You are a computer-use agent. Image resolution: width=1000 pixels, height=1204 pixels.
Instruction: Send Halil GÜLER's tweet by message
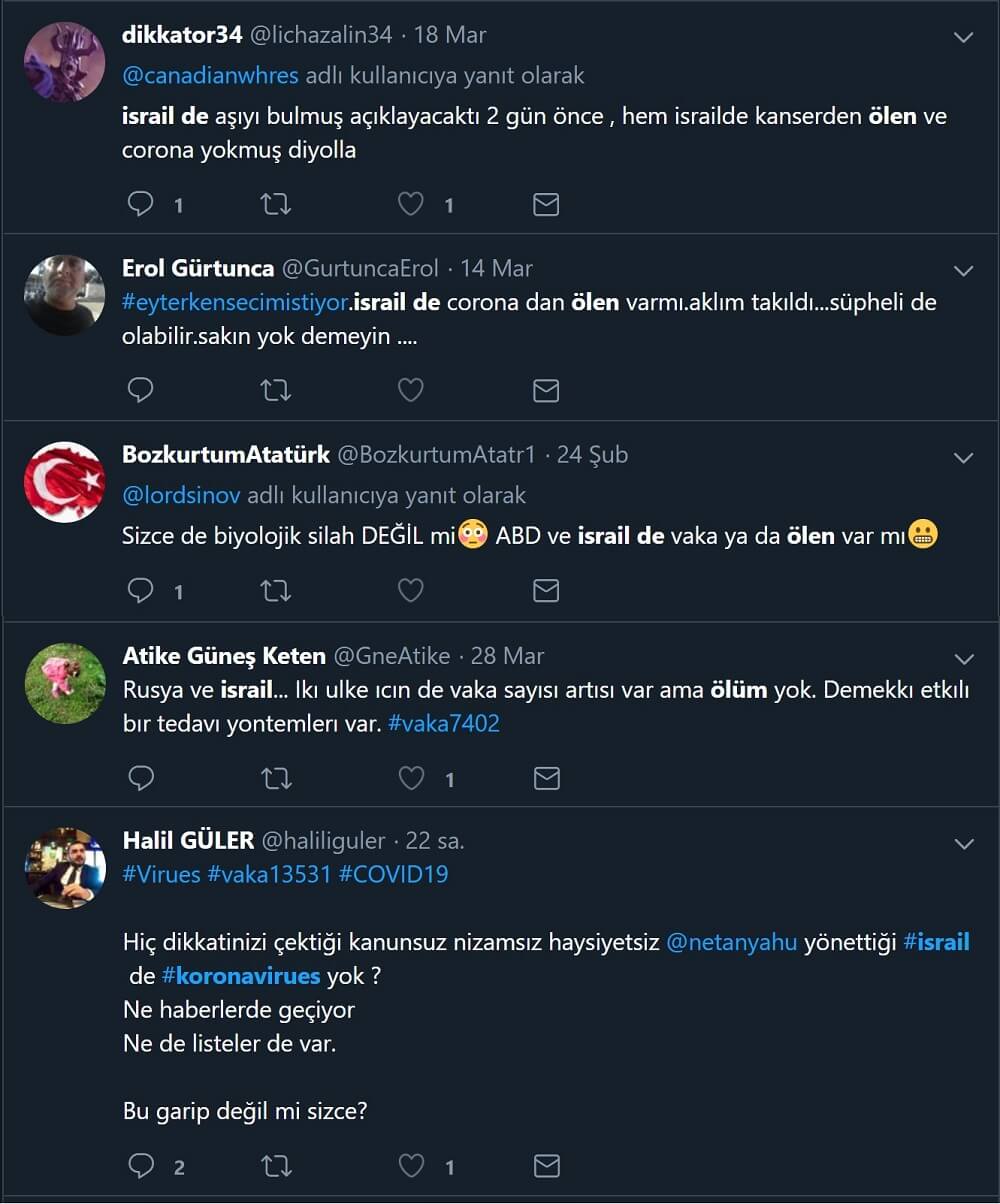[545, 1165]
